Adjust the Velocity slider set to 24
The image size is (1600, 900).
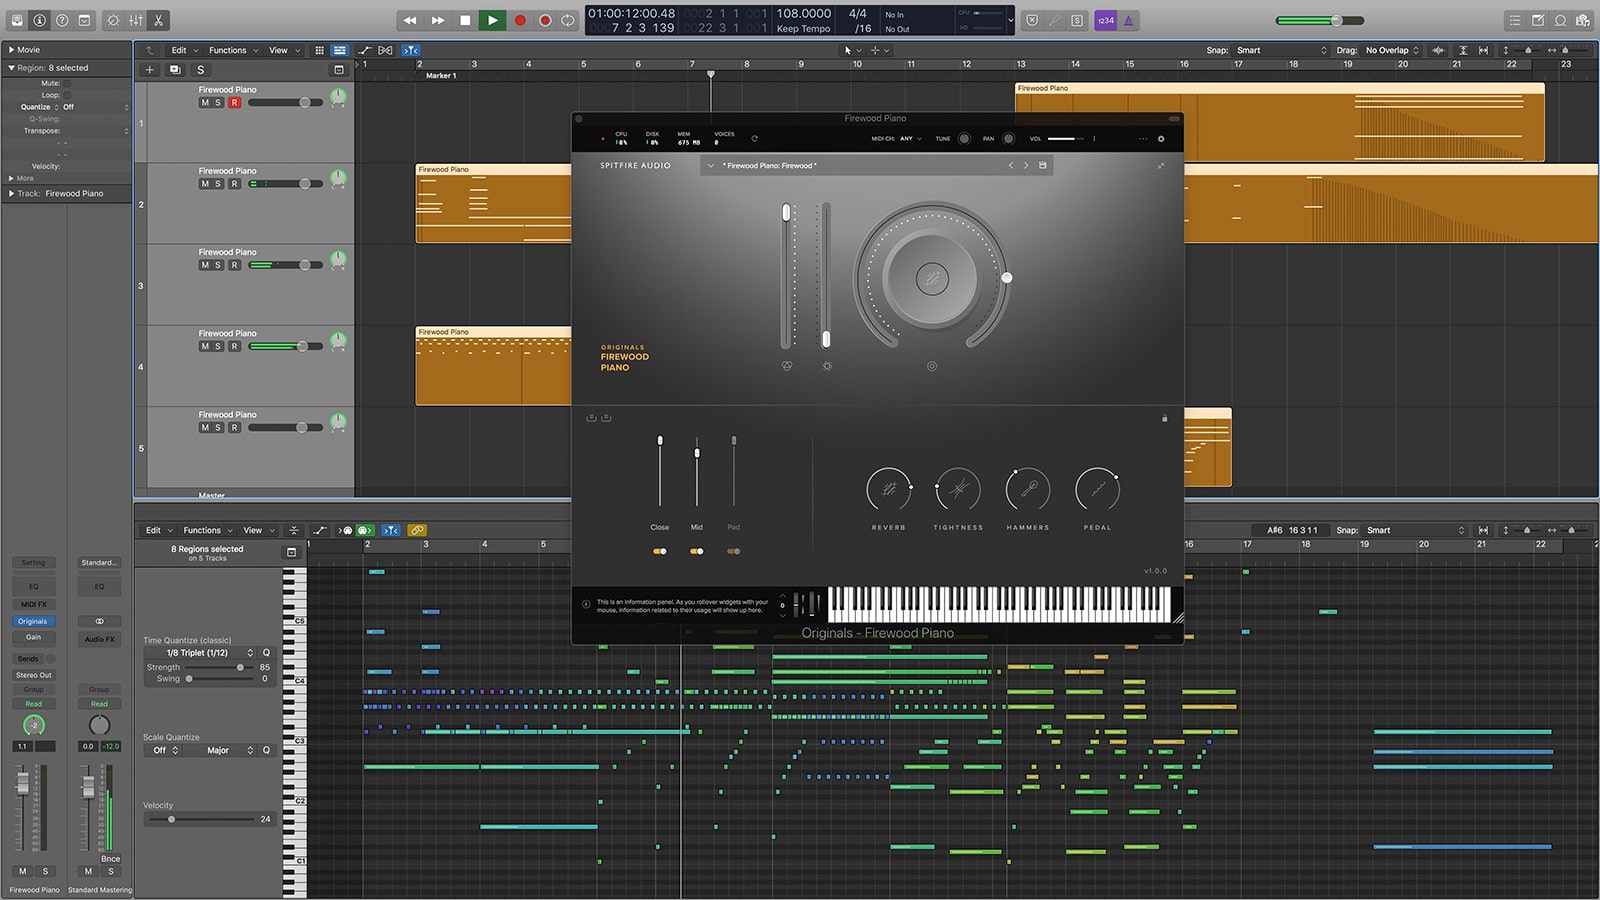172,818
